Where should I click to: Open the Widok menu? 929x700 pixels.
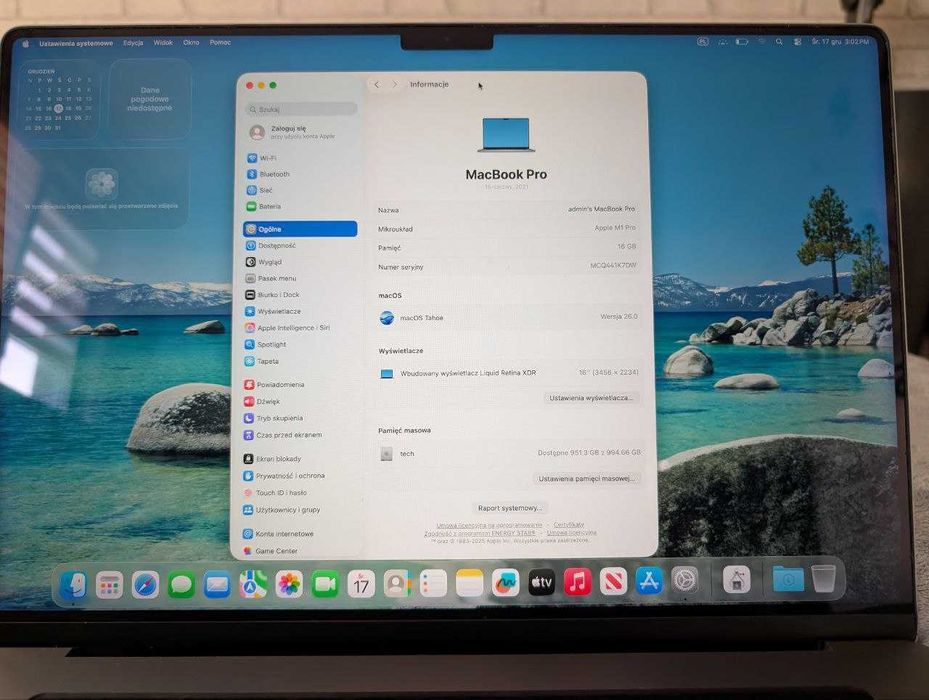click(x=163, y=43)
